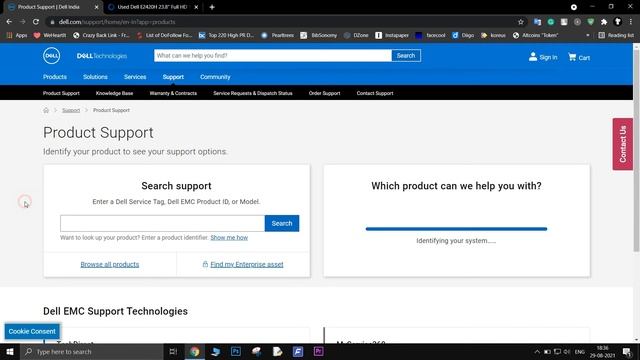Click the Dell logo in header
640x360 pixels.
(51, 56)
